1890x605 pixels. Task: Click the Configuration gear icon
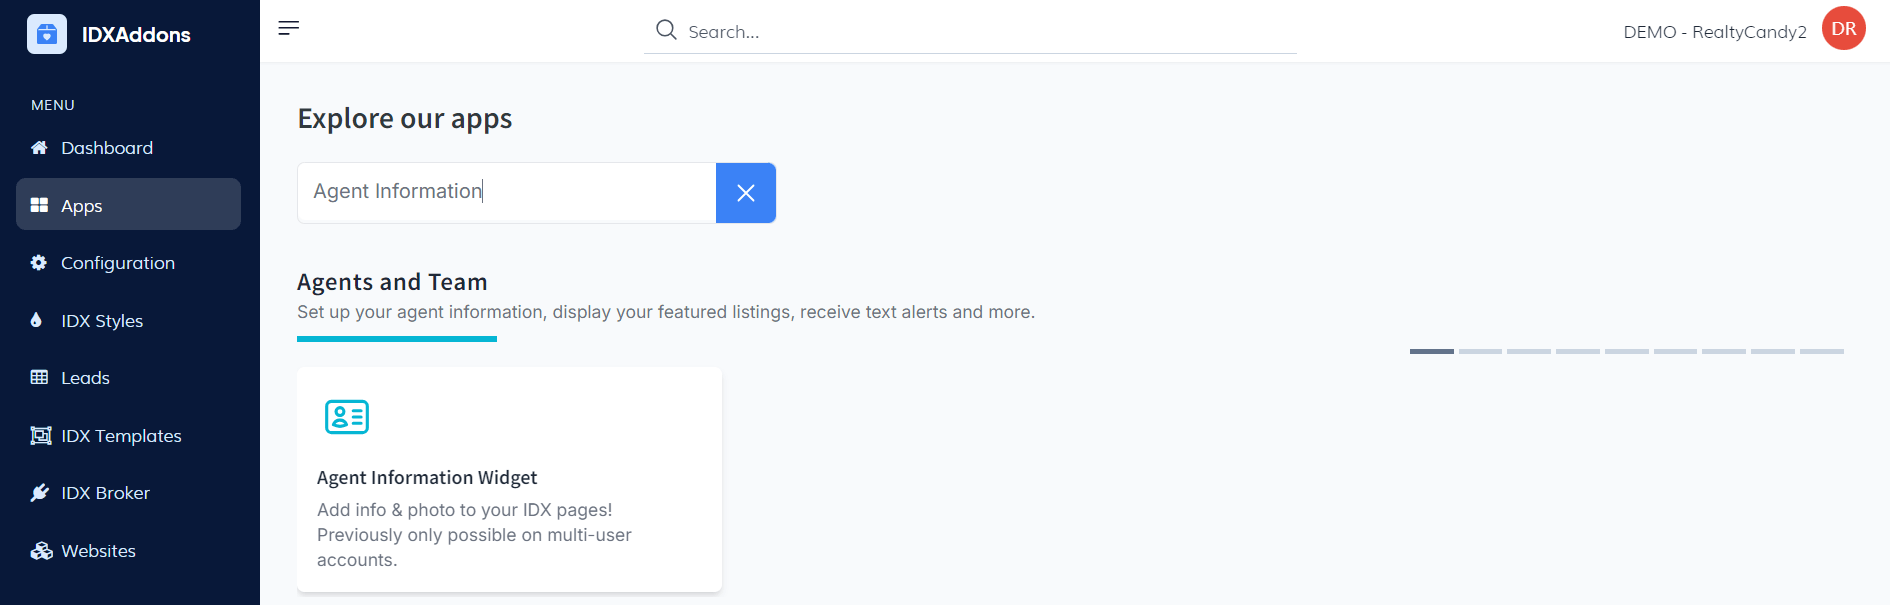pyautogui.click(x=39, y=263)
